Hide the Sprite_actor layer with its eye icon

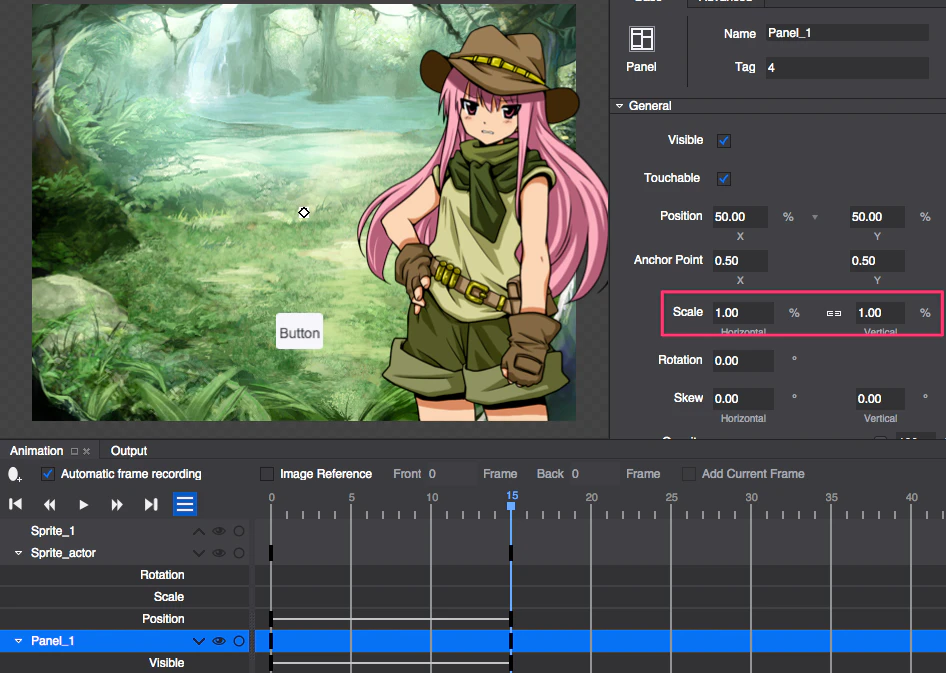[219, 553]
